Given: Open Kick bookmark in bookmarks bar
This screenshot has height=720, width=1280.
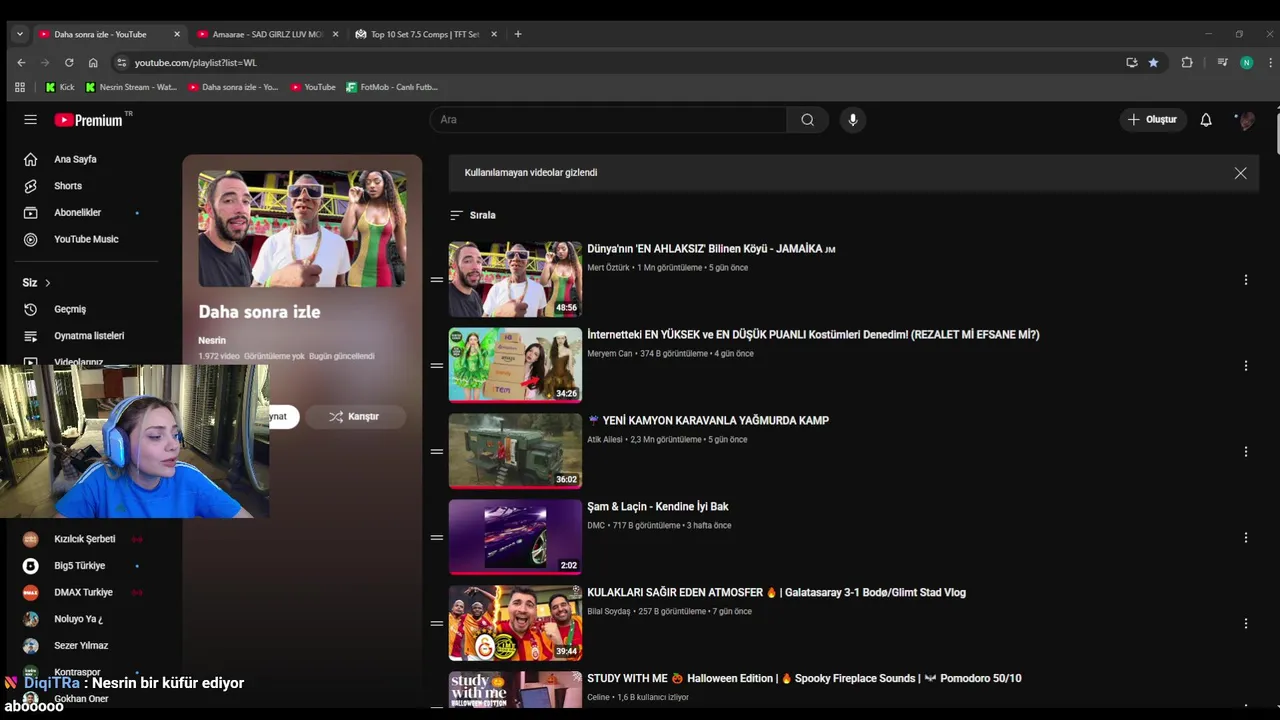Looking at the screenshot, I should 60,87.
